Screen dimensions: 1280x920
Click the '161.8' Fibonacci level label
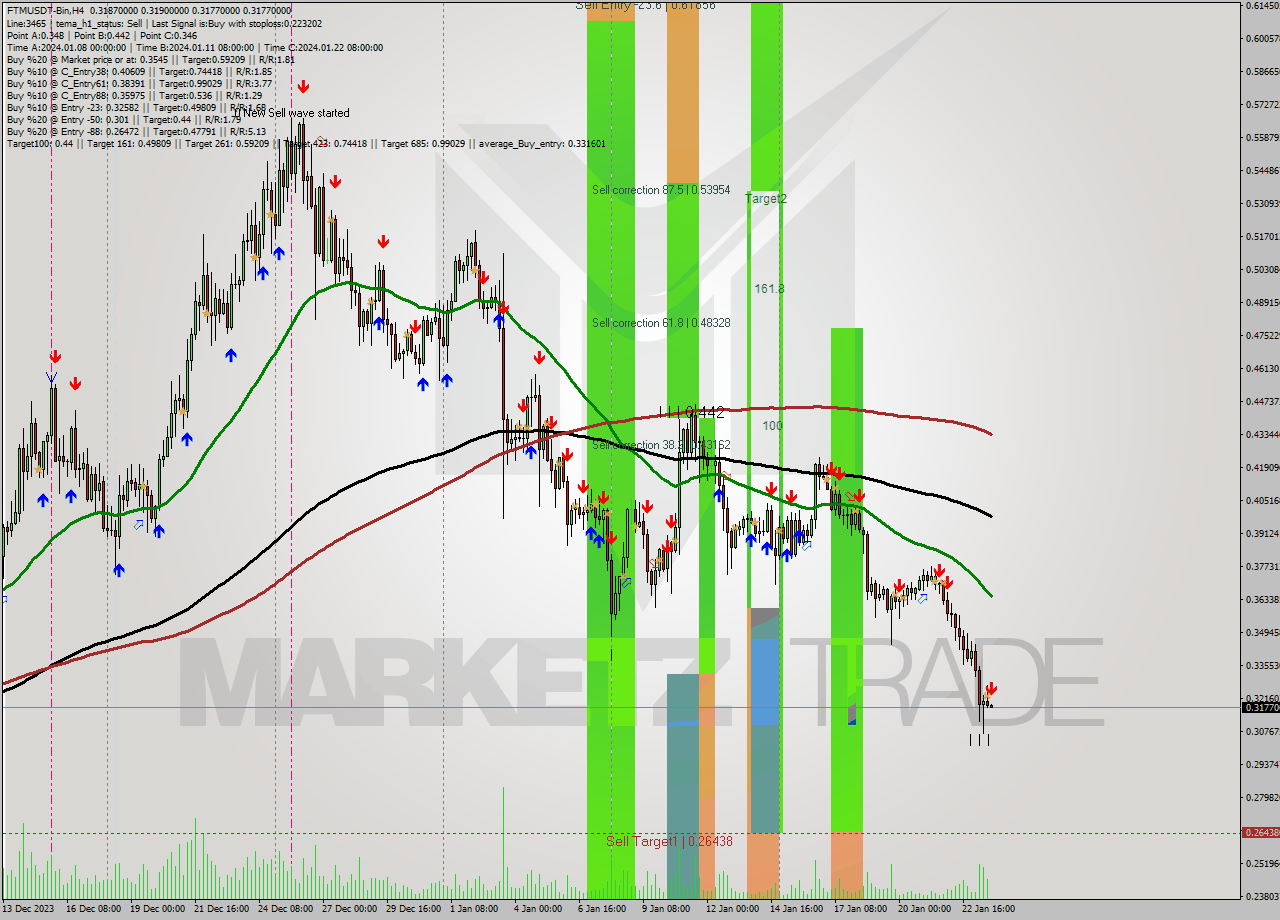769,289
